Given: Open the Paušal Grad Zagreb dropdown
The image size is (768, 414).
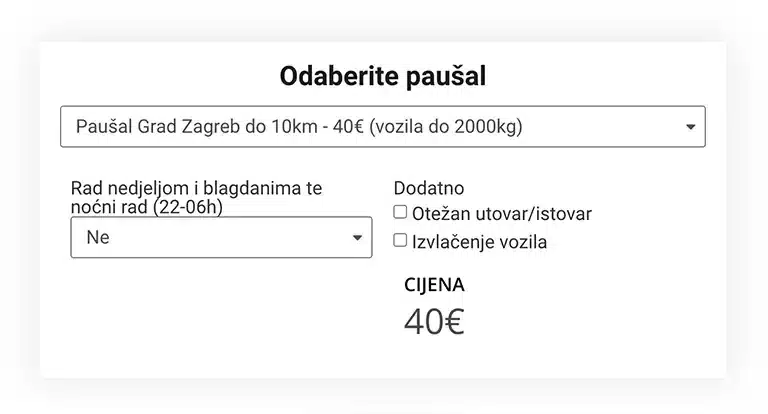Looking at the screenshot, I should pos(382,127).
